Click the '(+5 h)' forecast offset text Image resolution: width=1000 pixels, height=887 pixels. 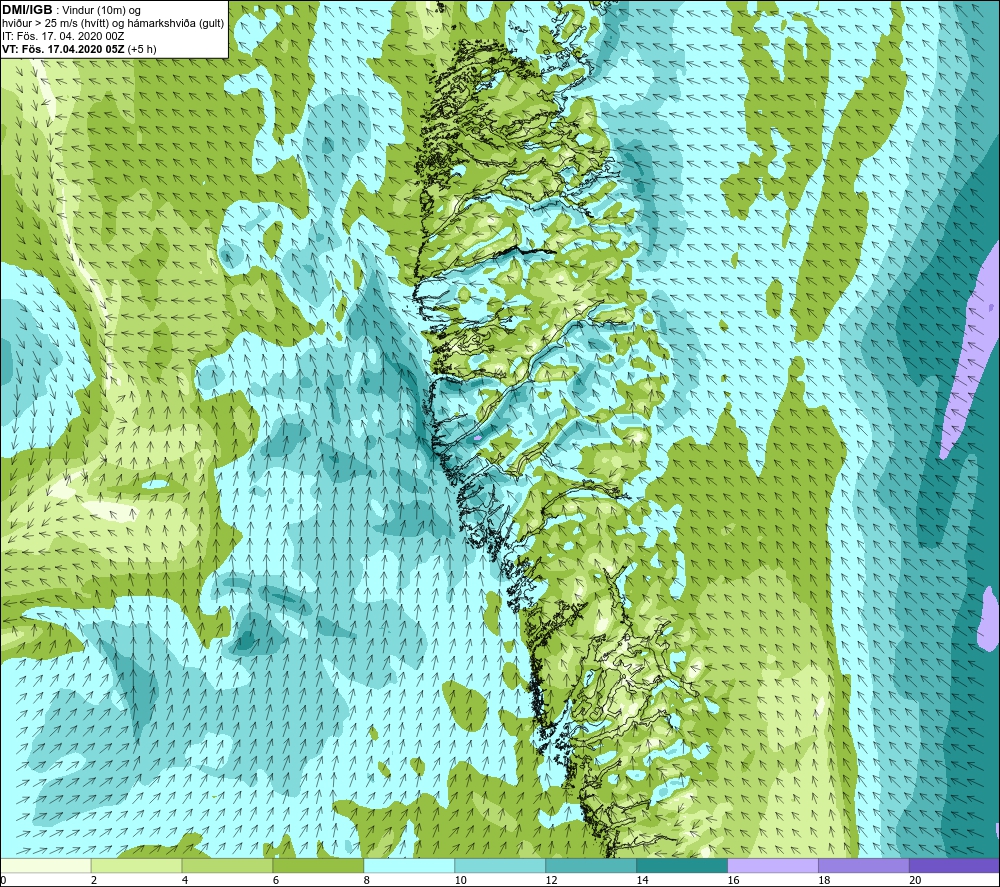tap(142, 49)
